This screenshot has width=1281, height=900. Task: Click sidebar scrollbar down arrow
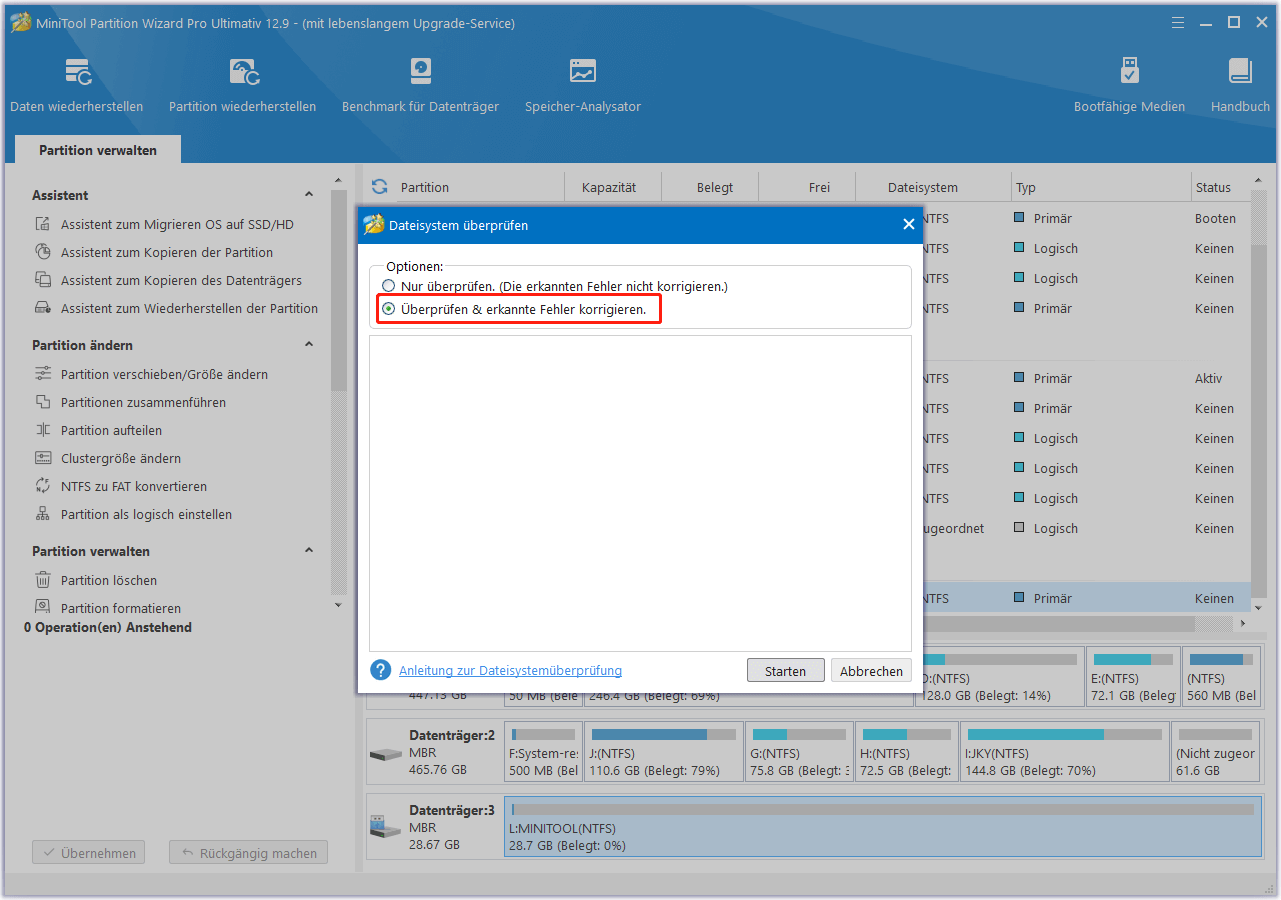click(338, 605)
